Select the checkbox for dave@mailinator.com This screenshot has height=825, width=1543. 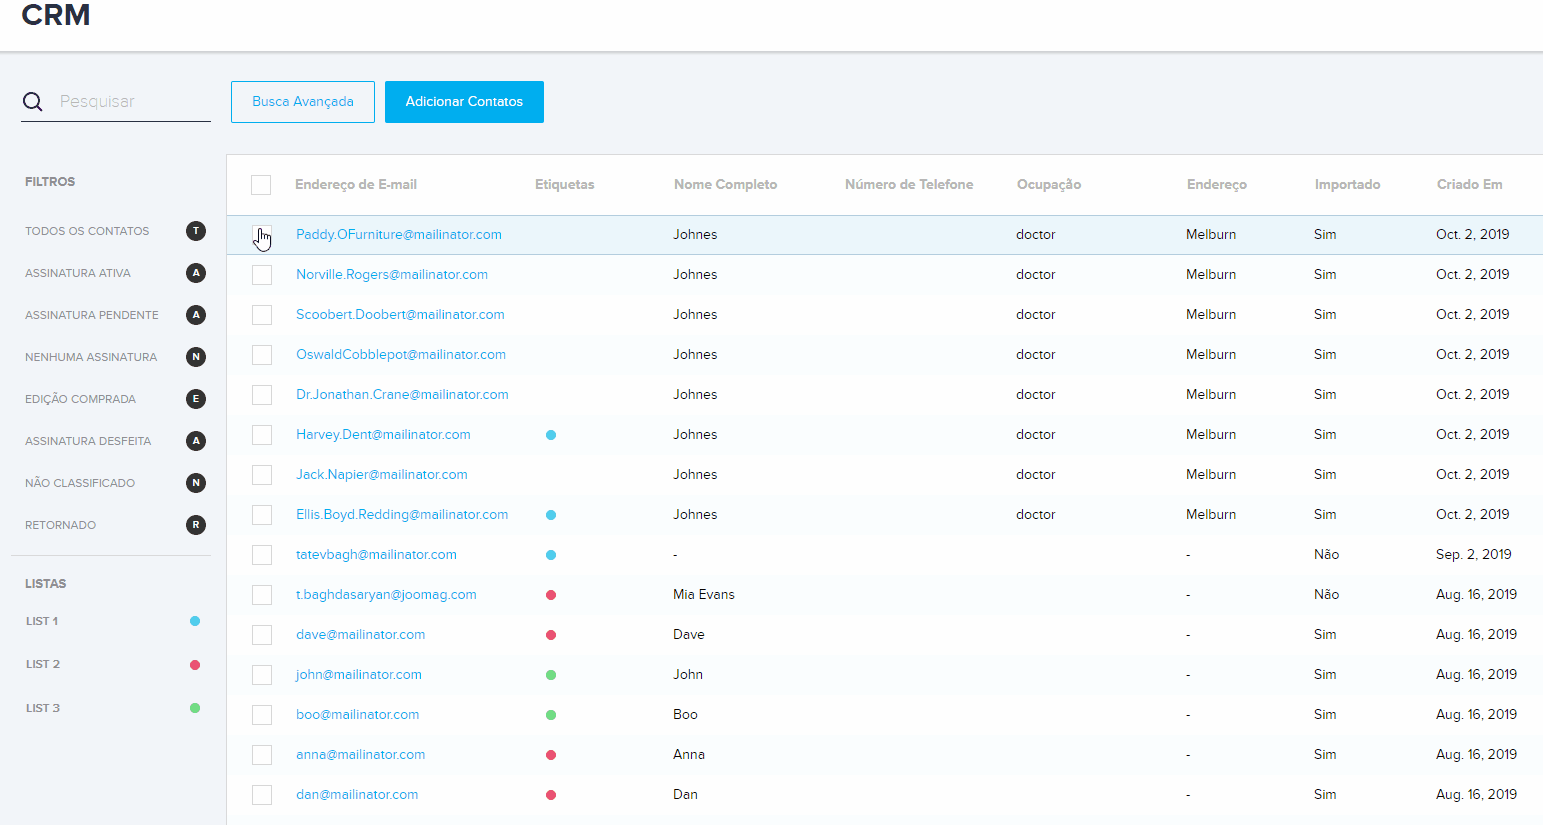coord(262,635)
